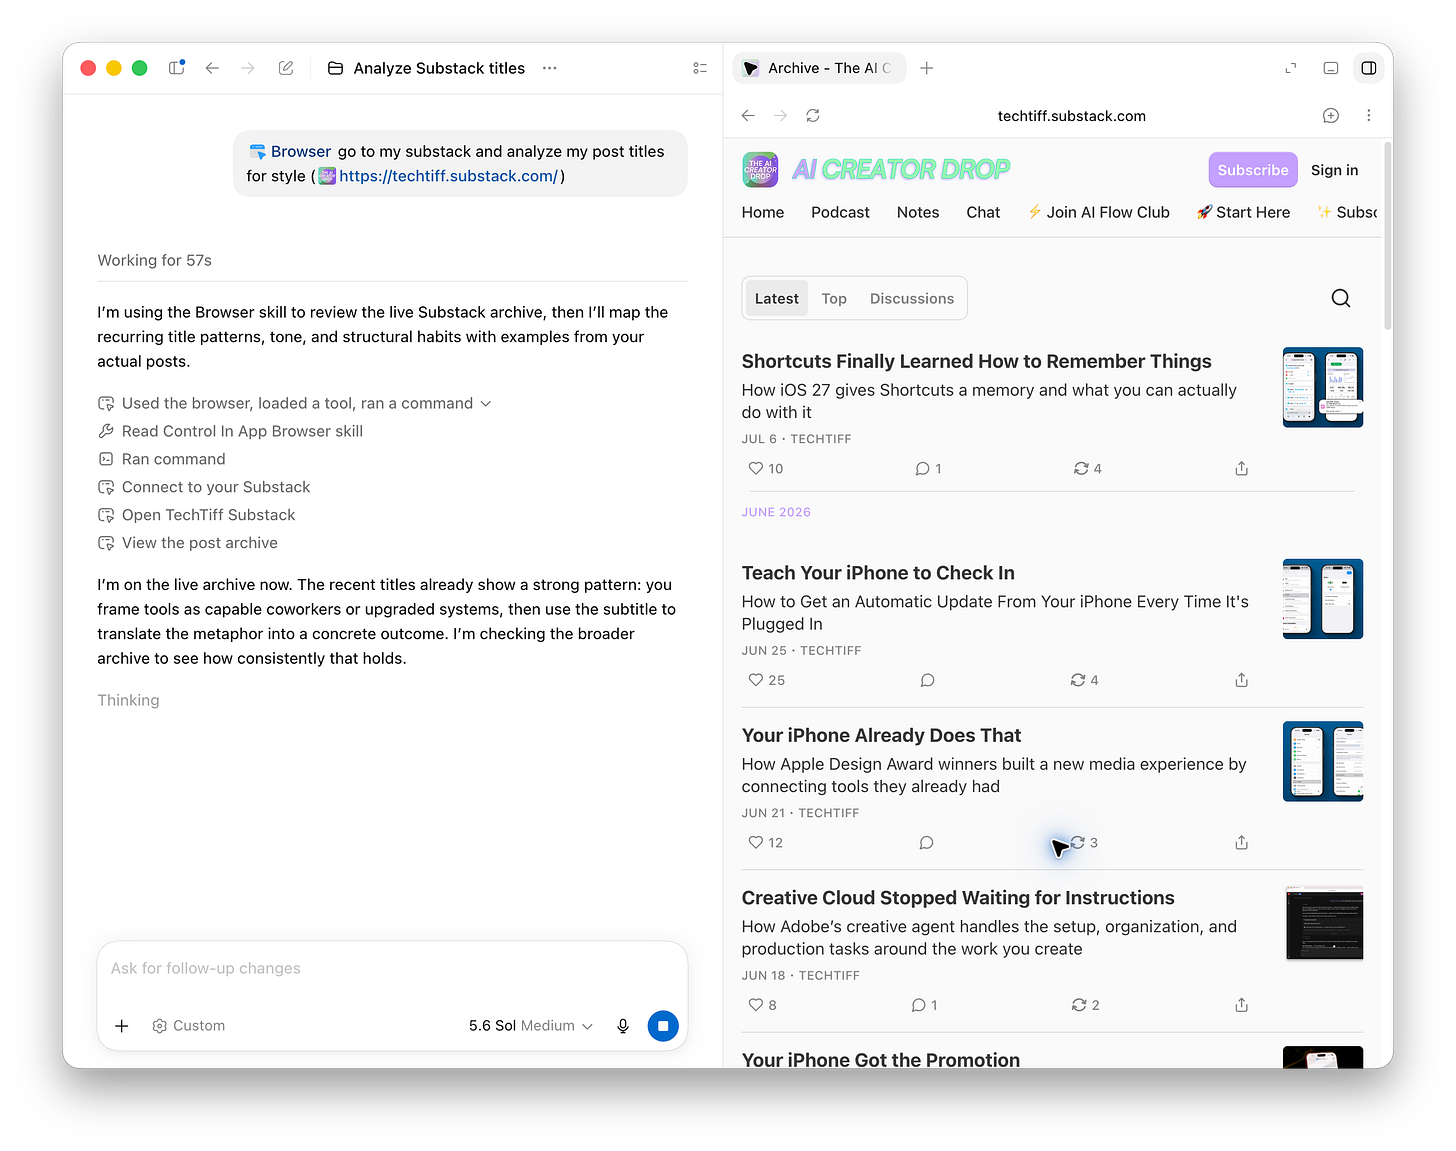Screen dimensions: 1456x1151
Task: Go forward in the chat window
Action: click(248, 68)
